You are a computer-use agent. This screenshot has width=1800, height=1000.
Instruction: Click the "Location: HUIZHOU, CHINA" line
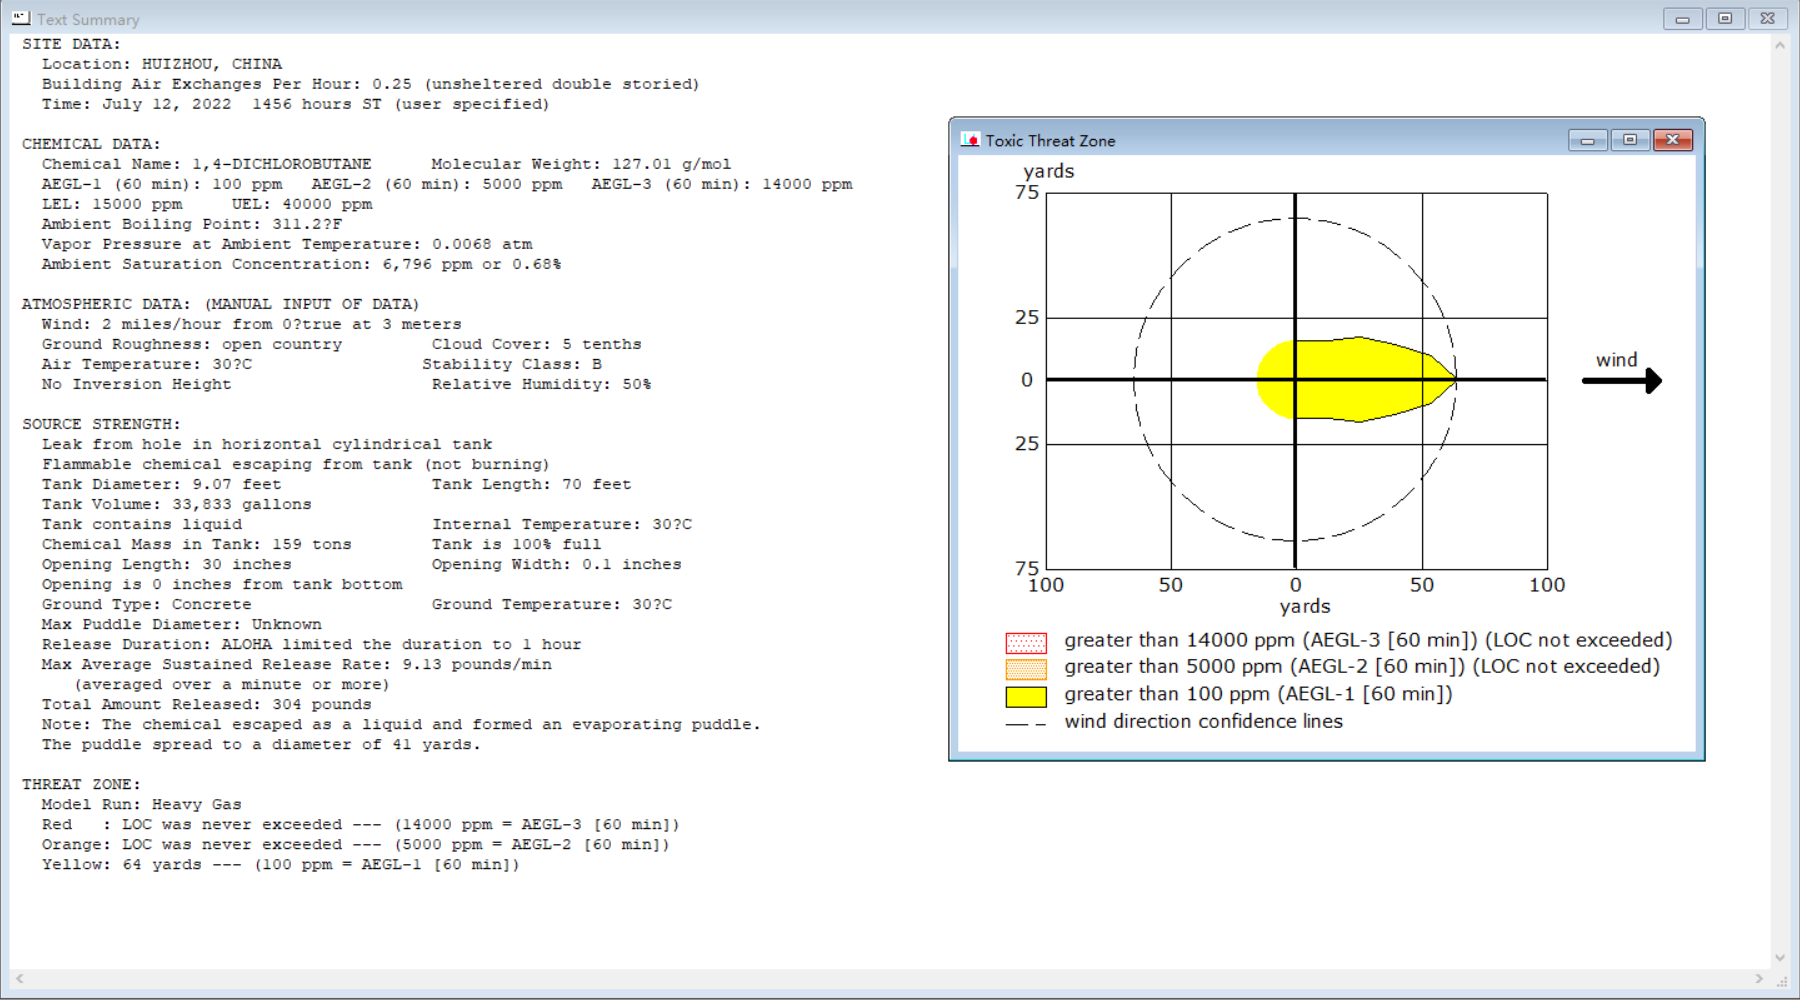[x=162, y=64]
